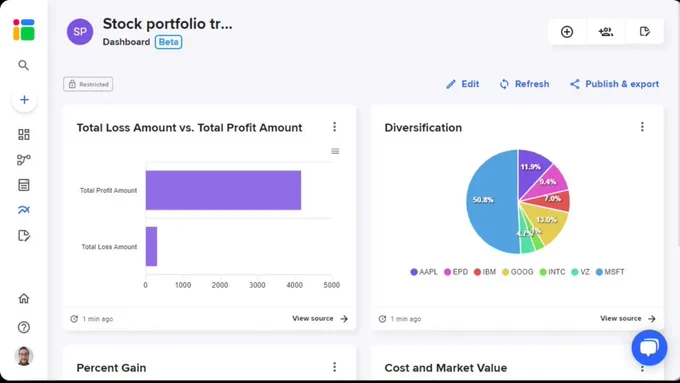Toggle IBM in pie chart legend

tap(485, 272)
